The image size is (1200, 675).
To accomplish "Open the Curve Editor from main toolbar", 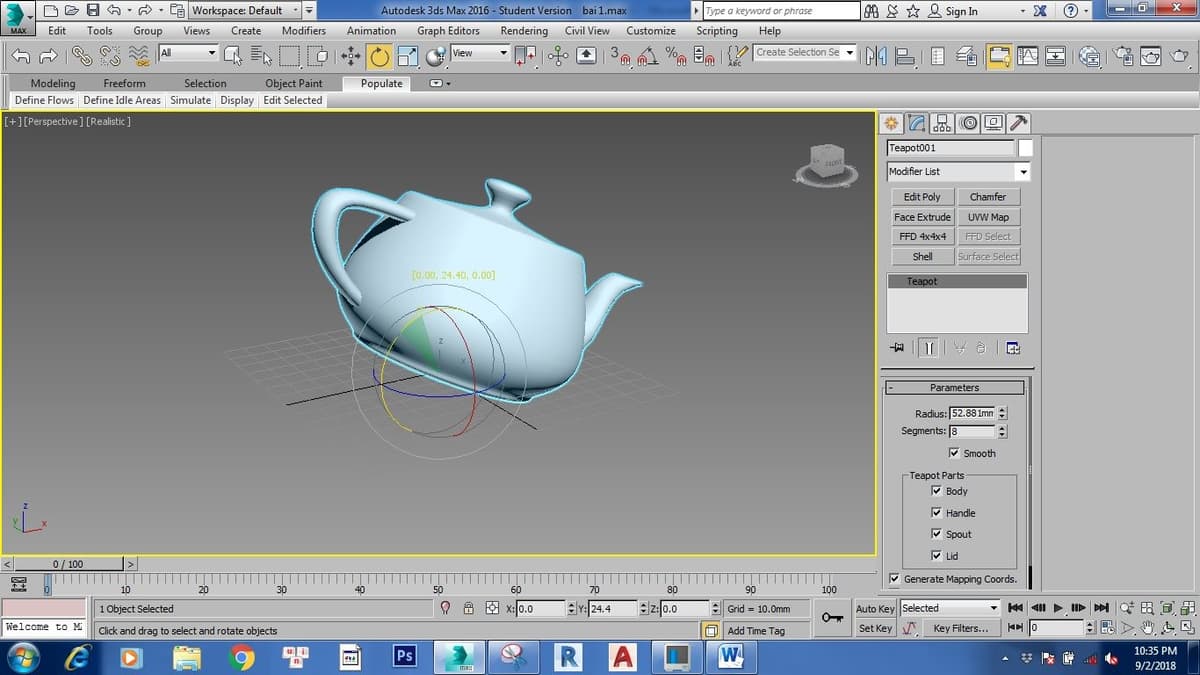I will click(x=1027, y=57).
